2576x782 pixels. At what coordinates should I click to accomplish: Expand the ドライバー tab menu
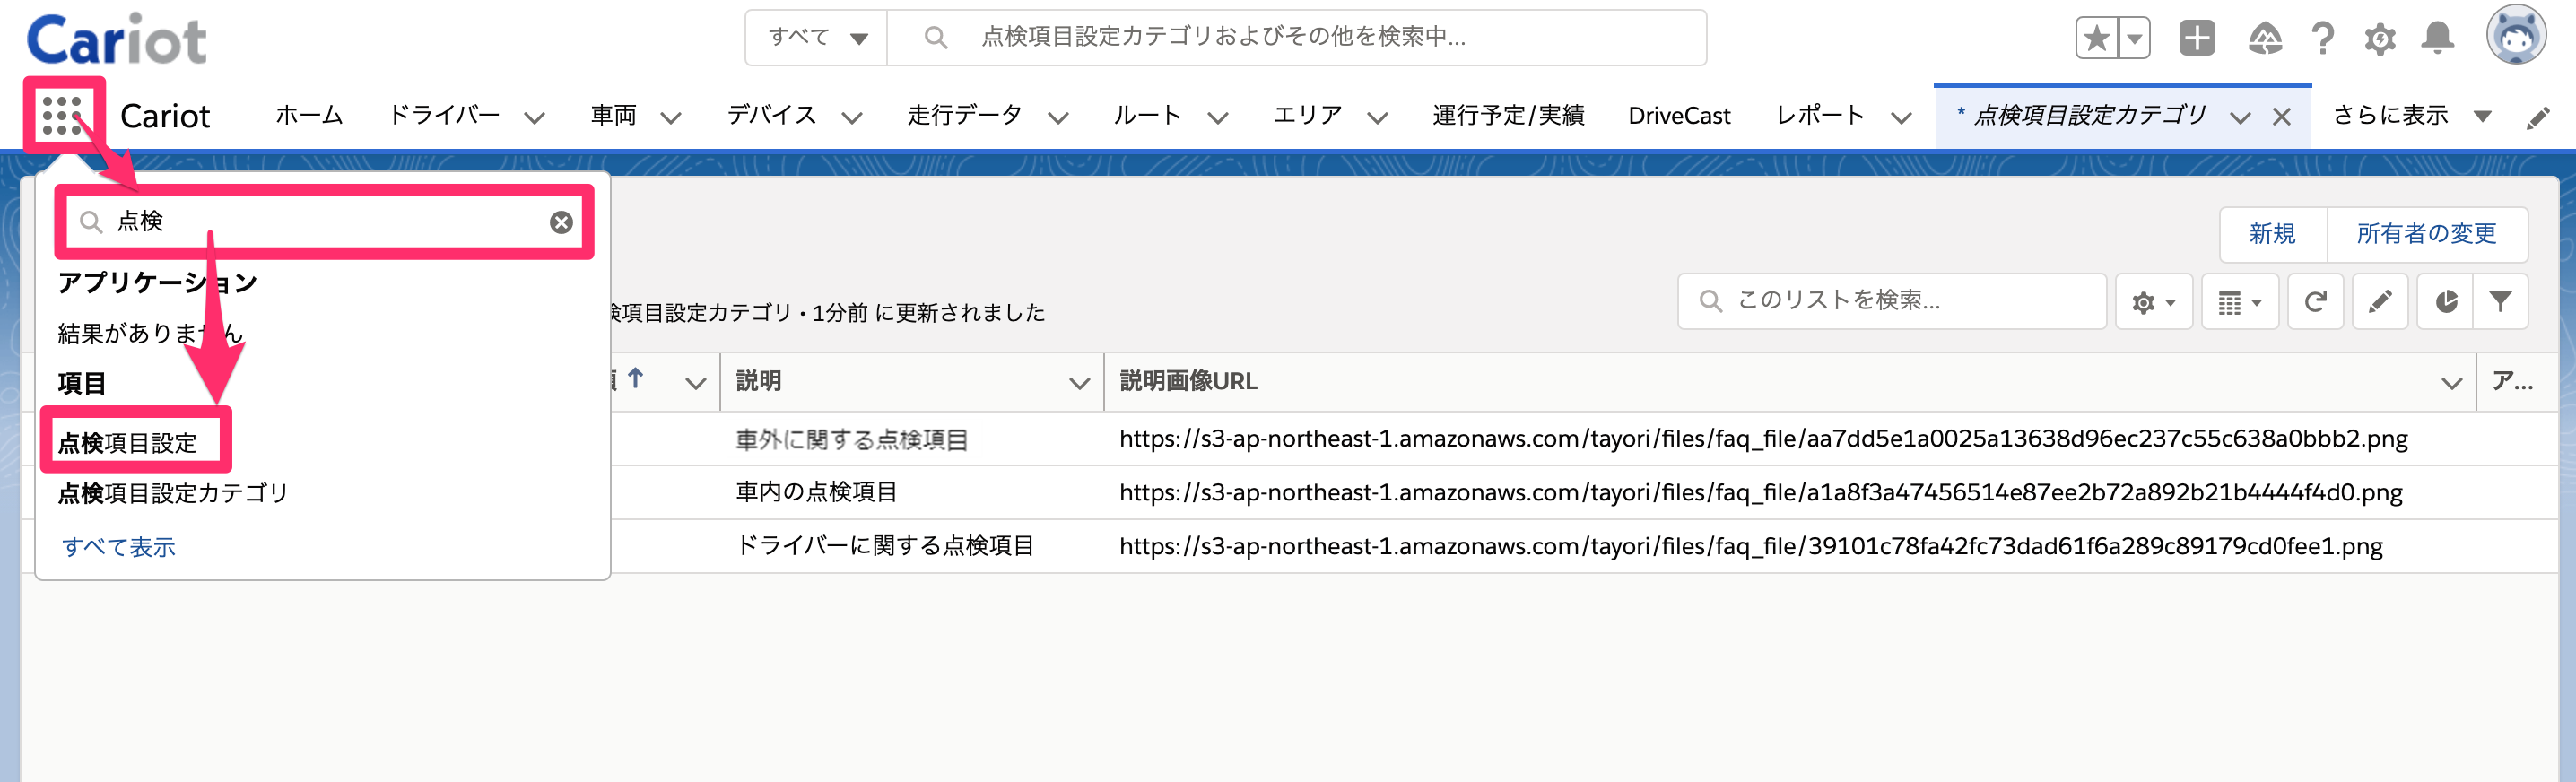point(535,118)
